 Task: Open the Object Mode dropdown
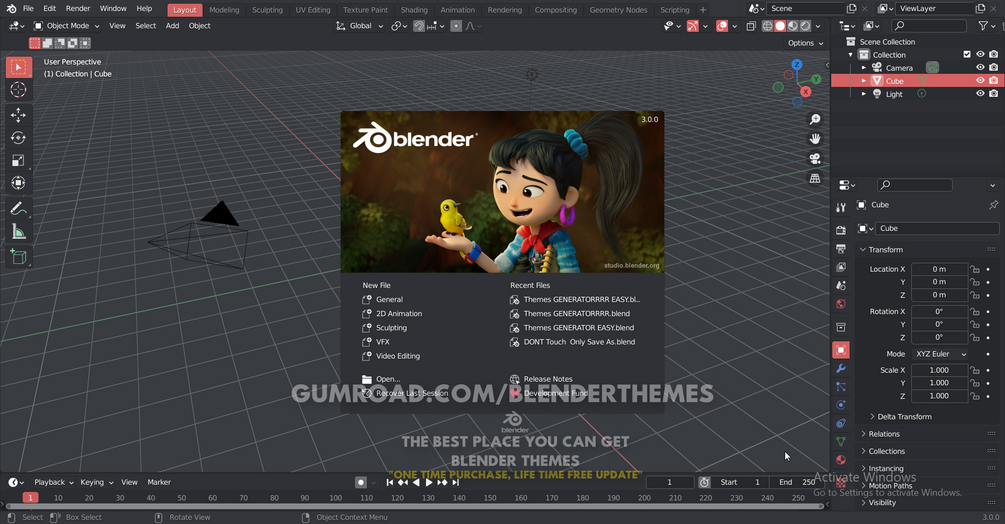(x=67, y=26)
